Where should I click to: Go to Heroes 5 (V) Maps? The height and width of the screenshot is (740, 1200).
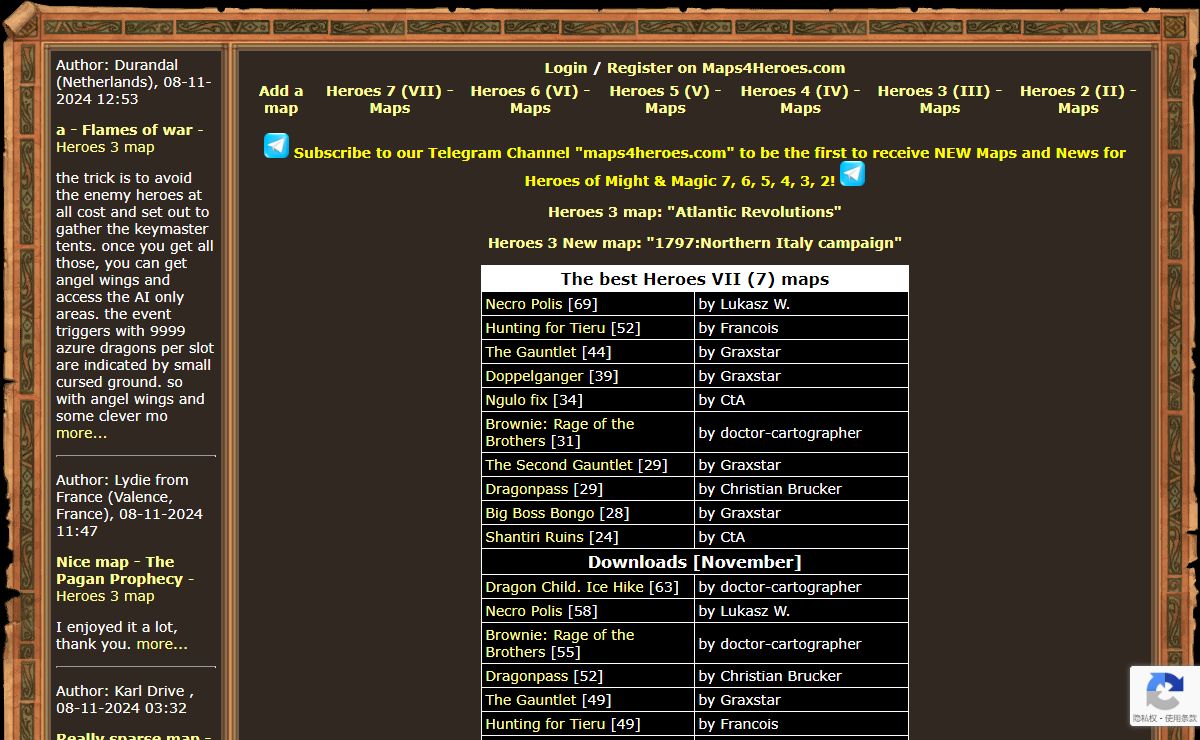point(665,100)
